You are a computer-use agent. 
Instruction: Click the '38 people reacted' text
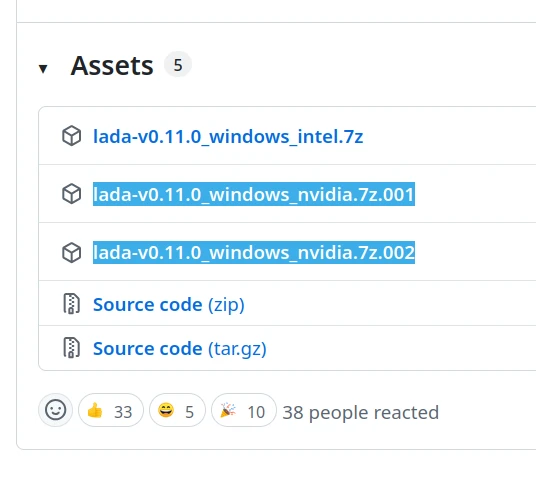coord(361,412)
